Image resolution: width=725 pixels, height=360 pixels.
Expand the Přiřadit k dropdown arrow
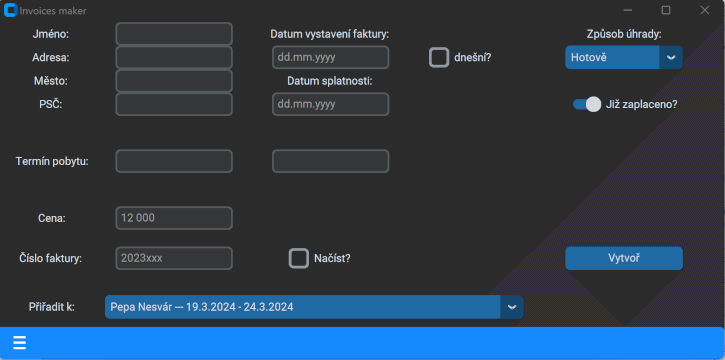512,307
